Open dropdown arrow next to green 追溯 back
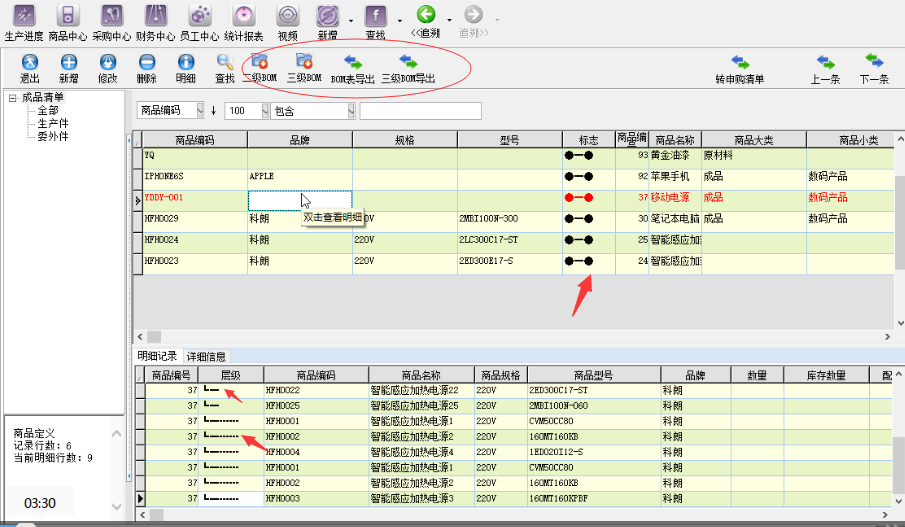Image resolution: width=905 pixels, height=527 pixels. (x=449, y=21)
